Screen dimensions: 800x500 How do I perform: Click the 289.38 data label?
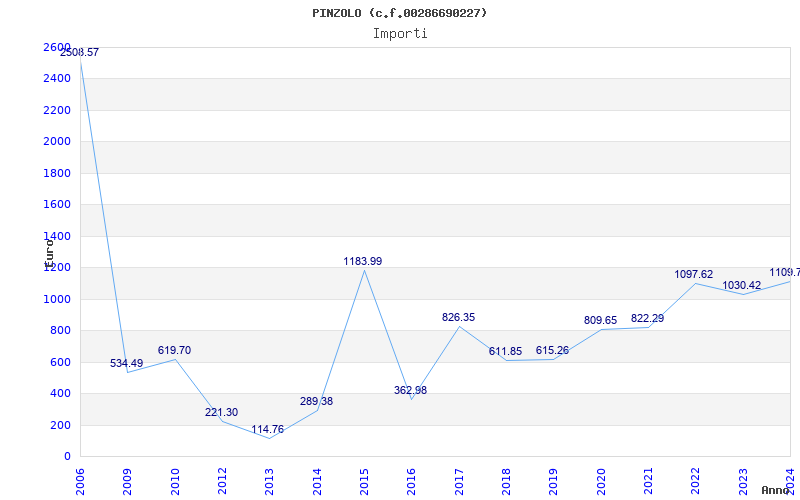click(x=316, y=401)
